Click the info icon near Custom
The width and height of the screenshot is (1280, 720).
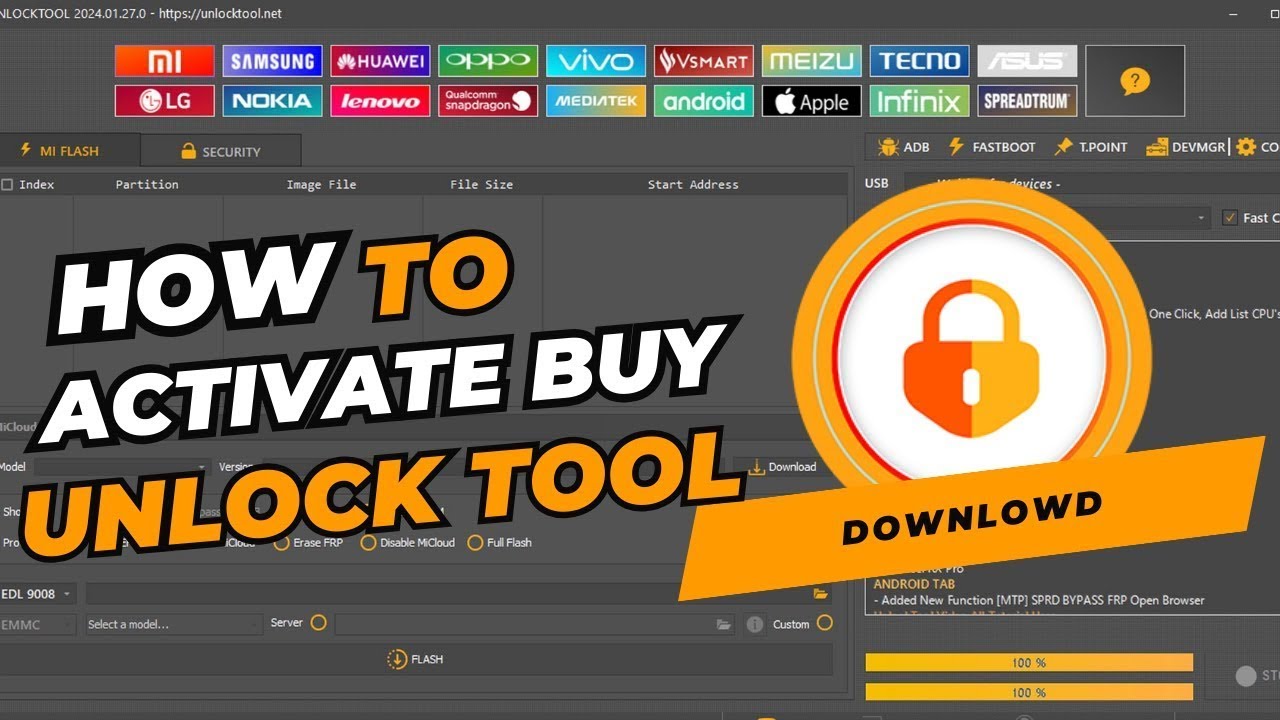(755, 624)
